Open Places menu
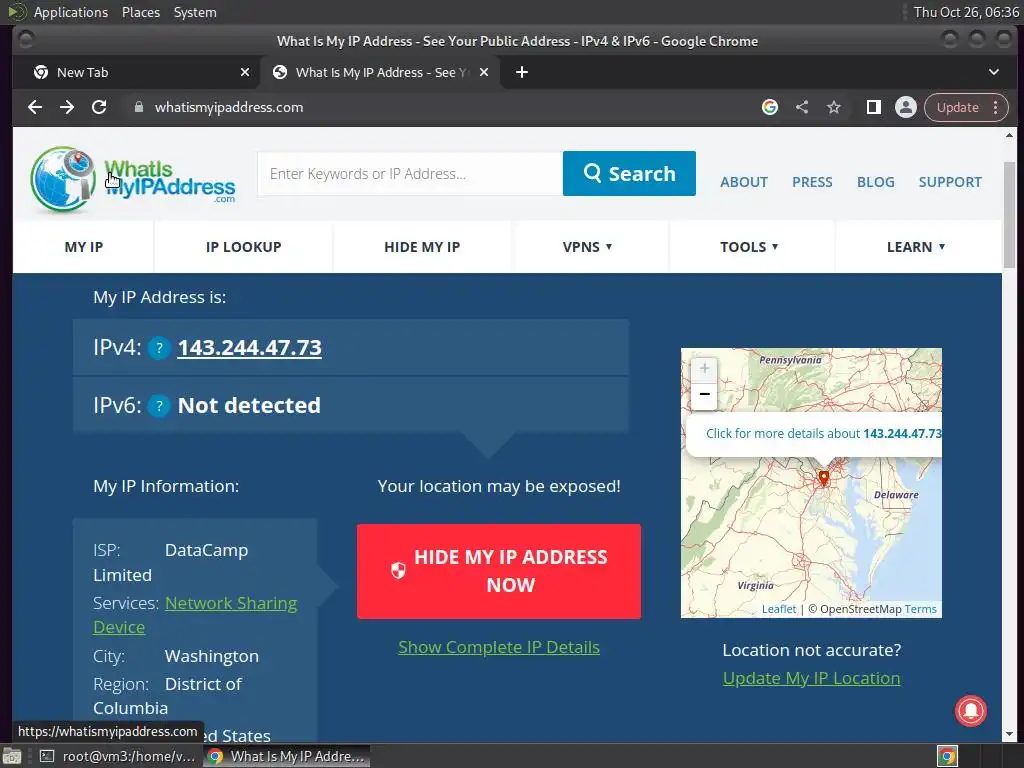 140,12
